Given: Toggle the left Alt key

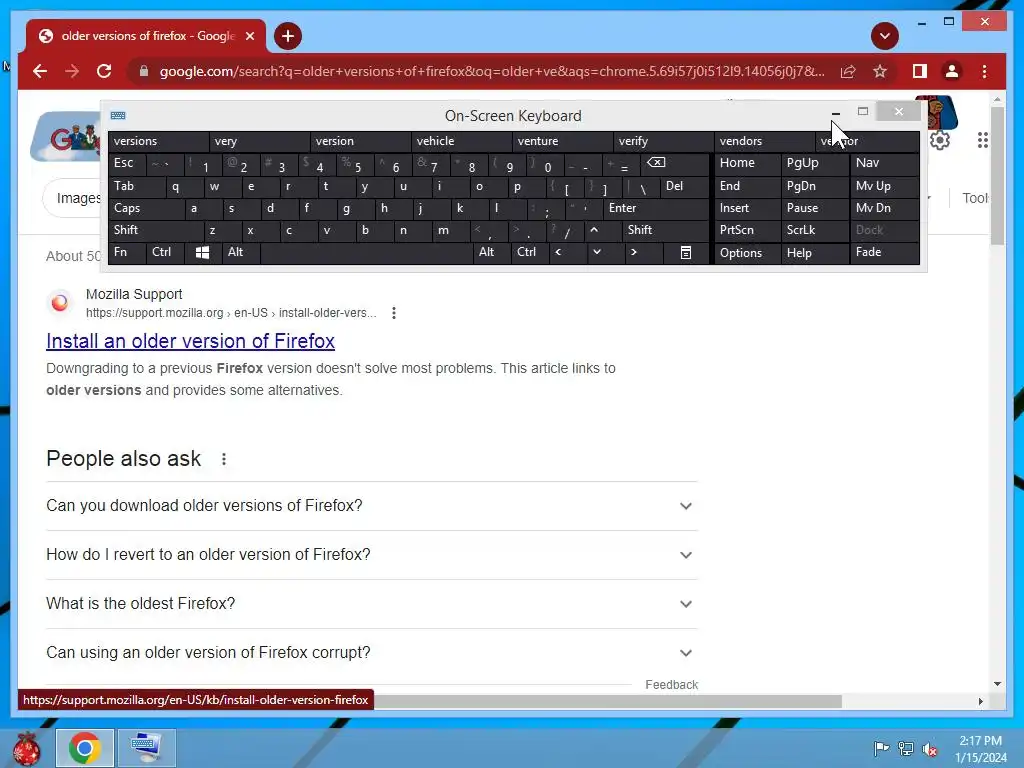Looking at the screenshot, I should point(241,252).
